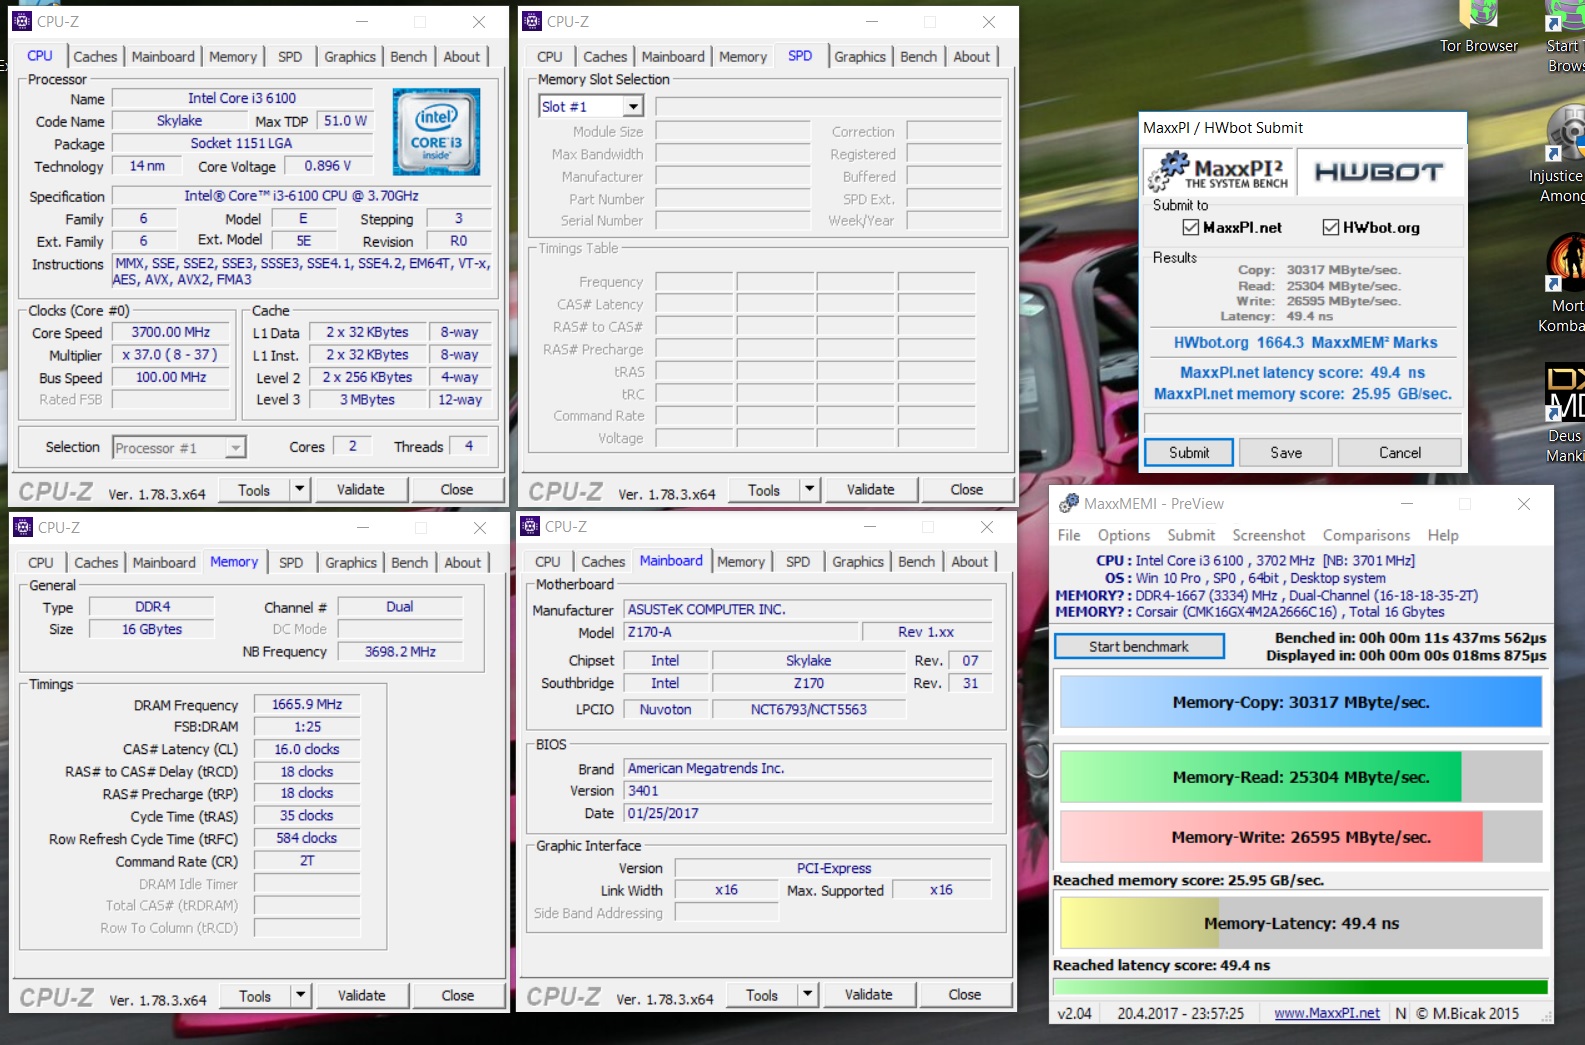This screenshot has height=1045, width=1585.
Task: Click Save in the HWbot Submit dialog
Action: [x=1286, y=452]
